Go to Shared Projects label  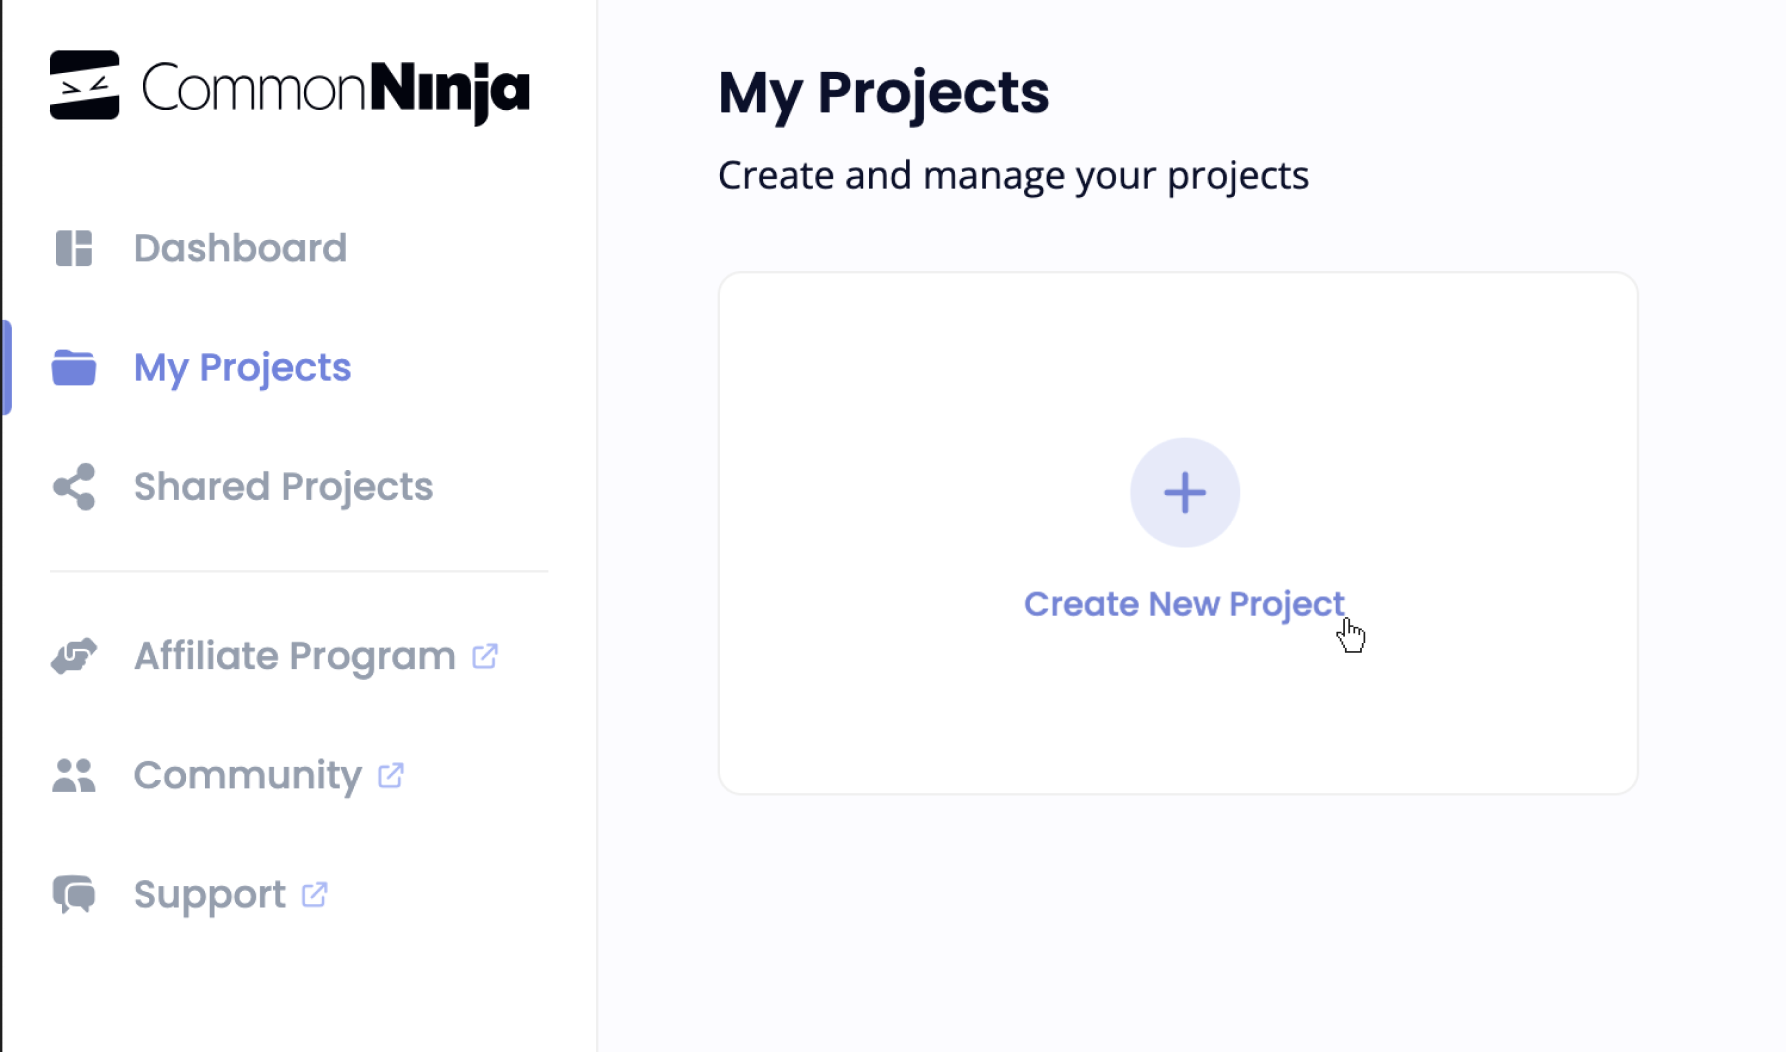click(283, 487)
